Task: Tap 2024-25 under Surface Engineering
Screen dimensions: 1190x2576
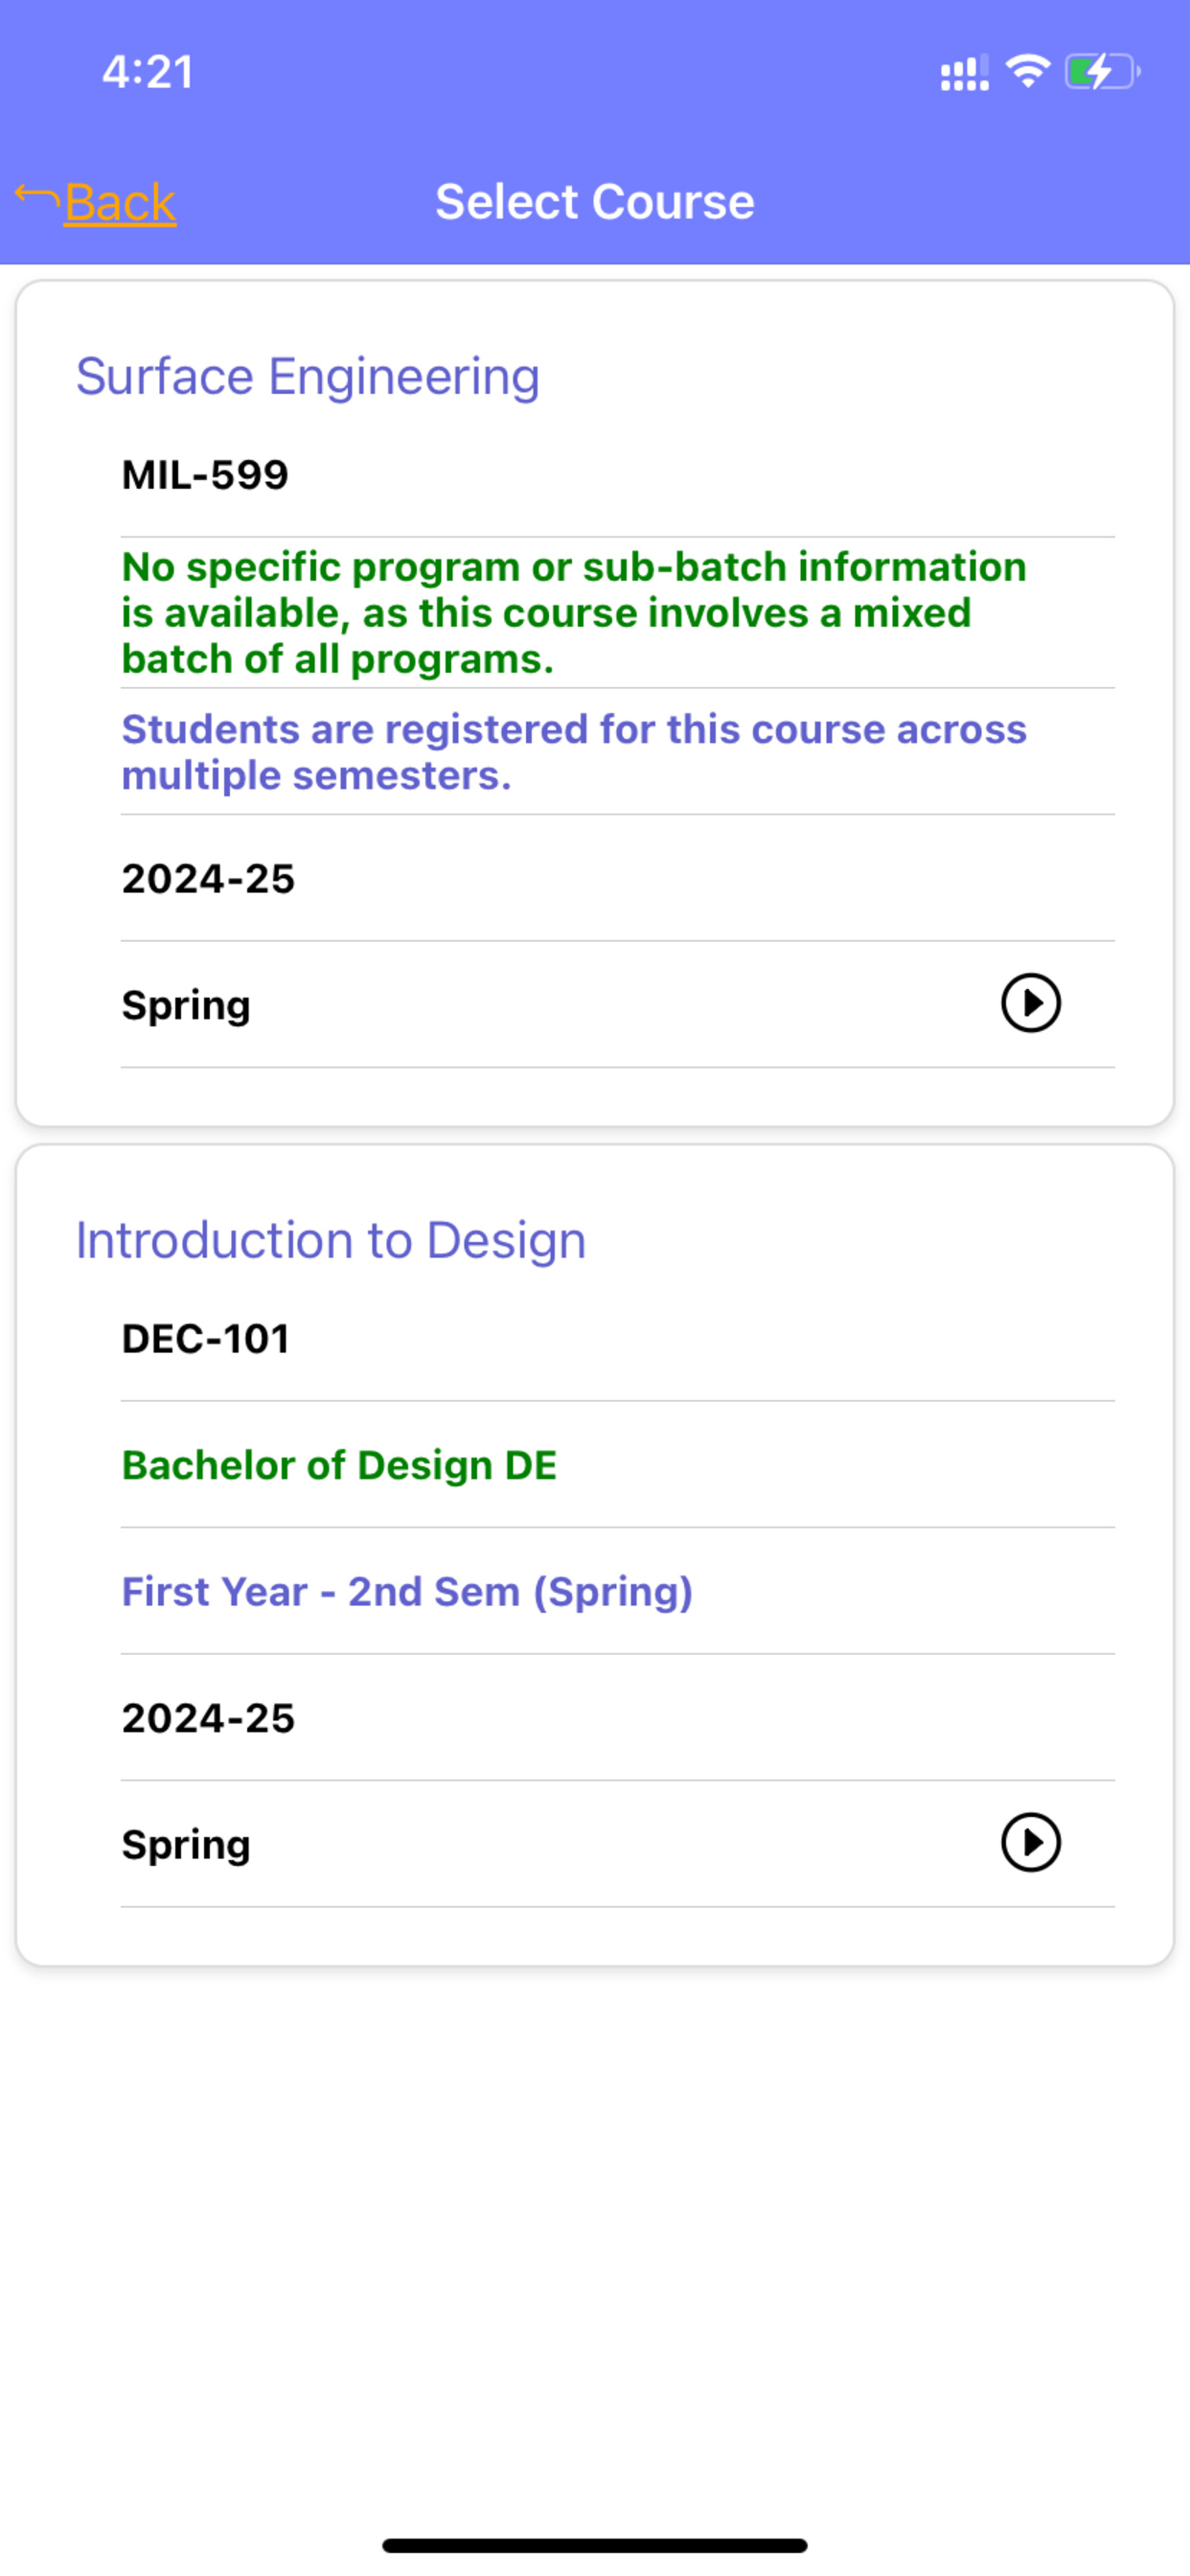Action: pyautogui.click(x=208, y=879)
